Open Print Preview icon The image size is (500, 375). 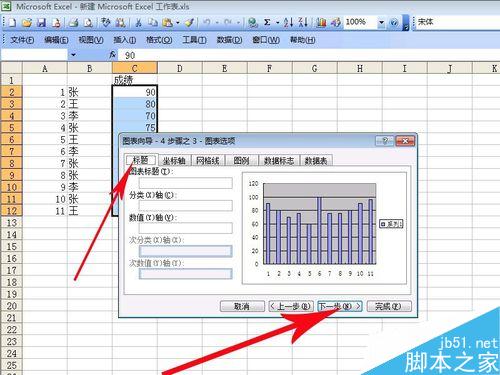[88, 23]
